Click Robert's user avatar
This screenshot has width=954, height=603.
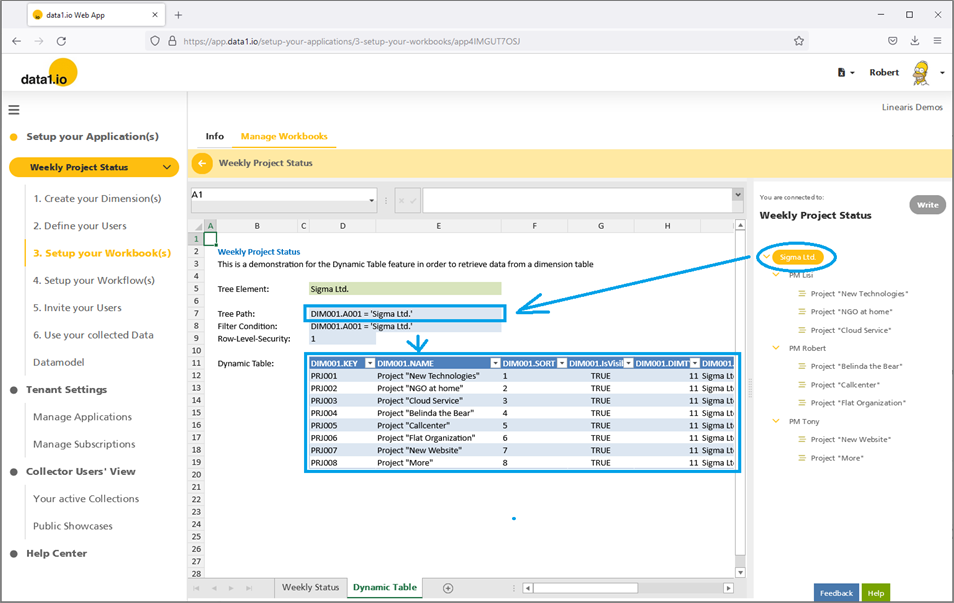pyautogui.click(x=921, y=72)
